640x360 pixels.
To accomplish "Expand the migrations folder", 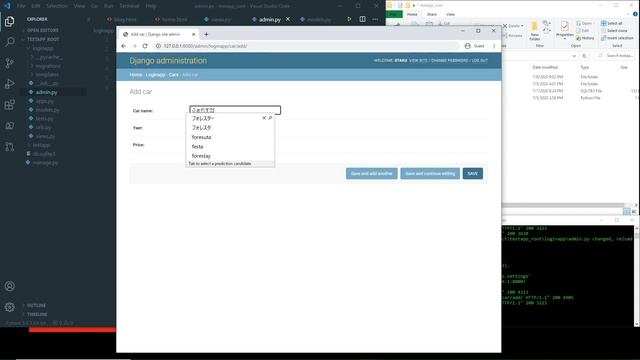I will click(x=45, y=66).
